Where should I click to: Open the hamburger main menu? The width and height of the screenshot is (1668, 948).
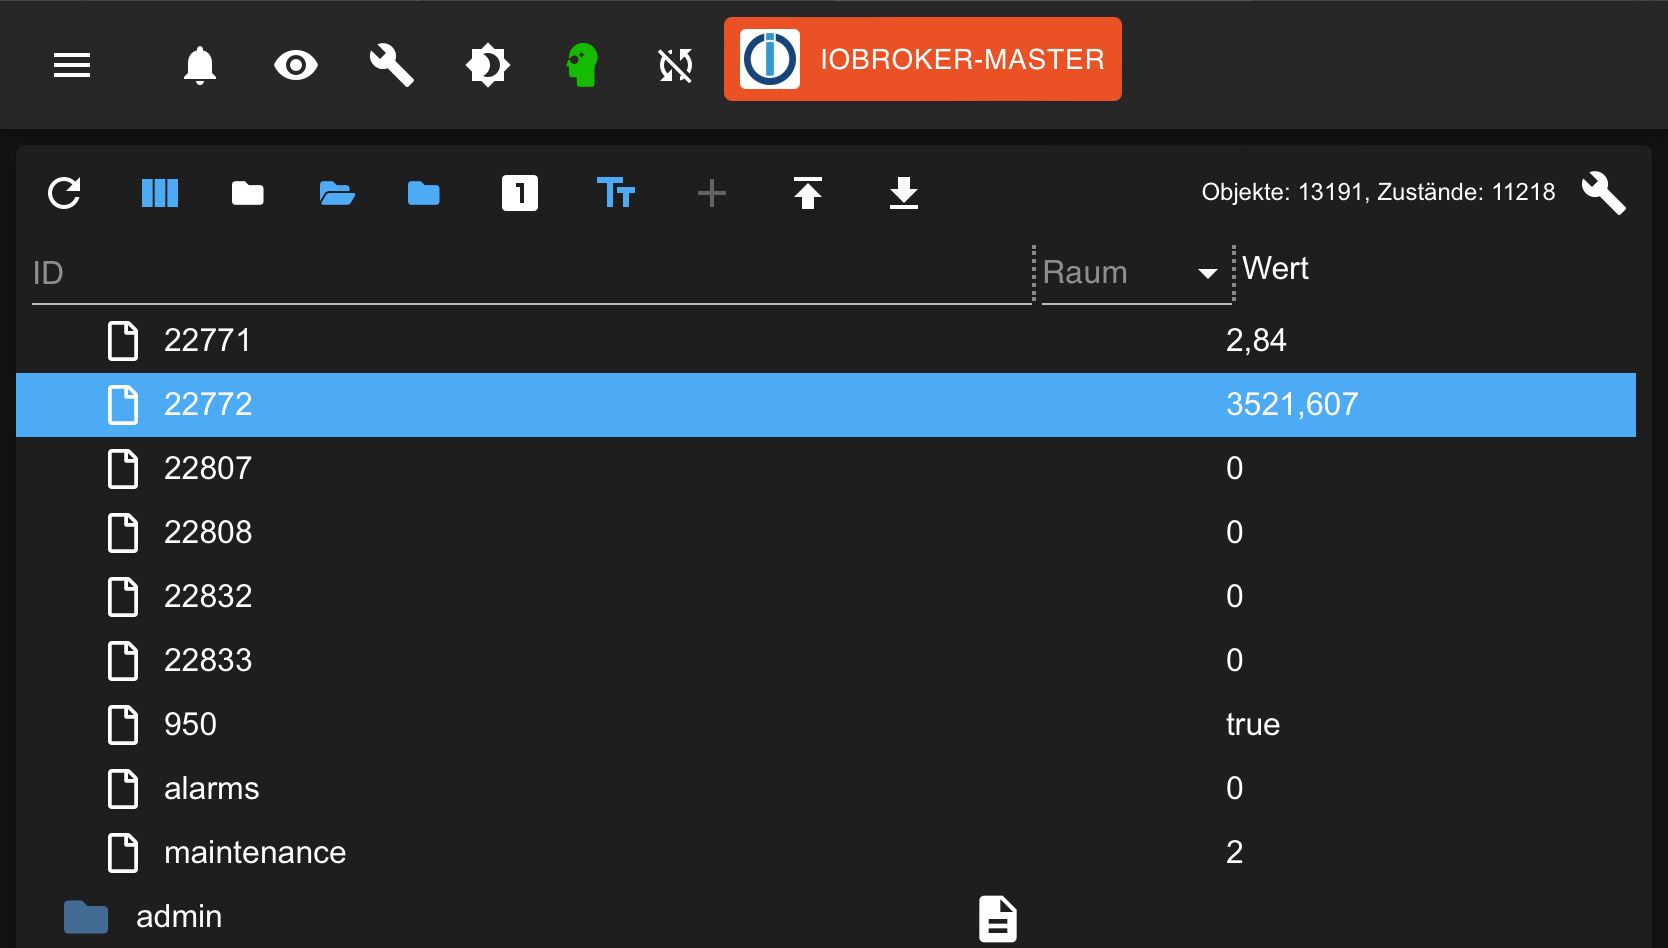[x=72, y=65]
